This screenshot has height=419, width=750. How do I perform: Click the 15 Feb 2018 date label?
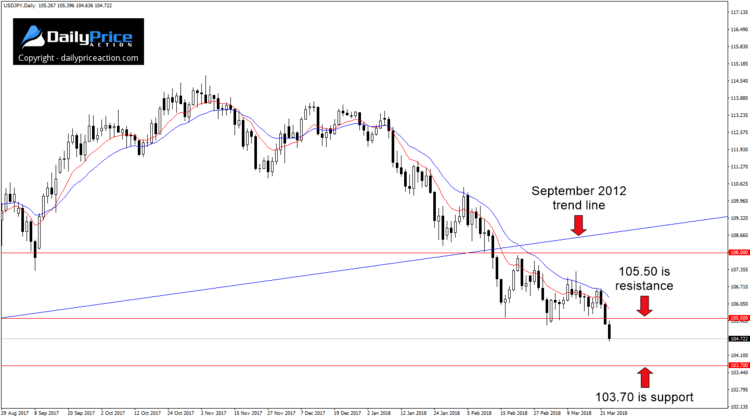click(x=514, y=413)
